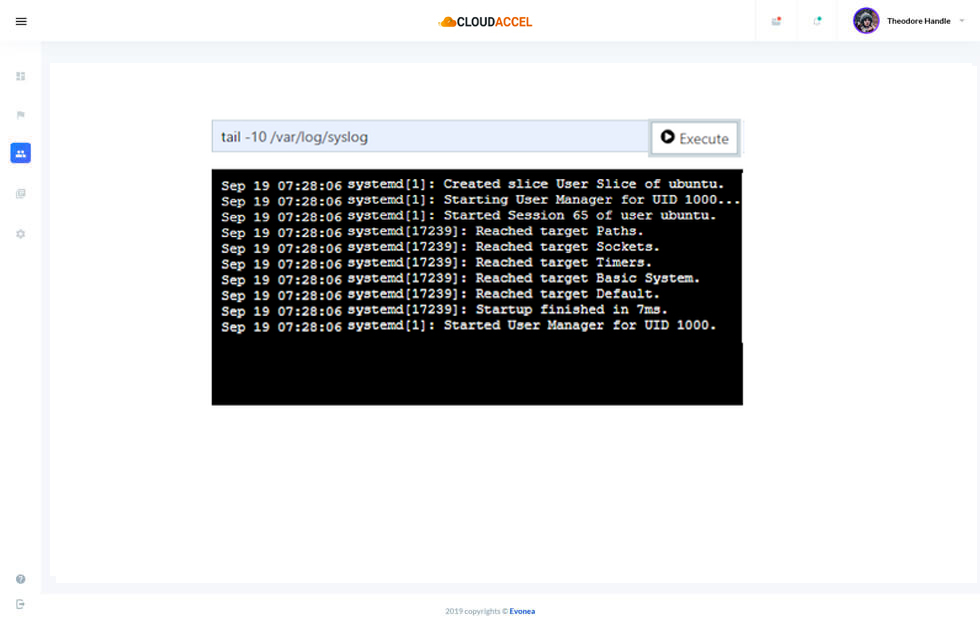Click the Evonea footer link
Viewport: 980px width, 628px height.
pos(522,611)
